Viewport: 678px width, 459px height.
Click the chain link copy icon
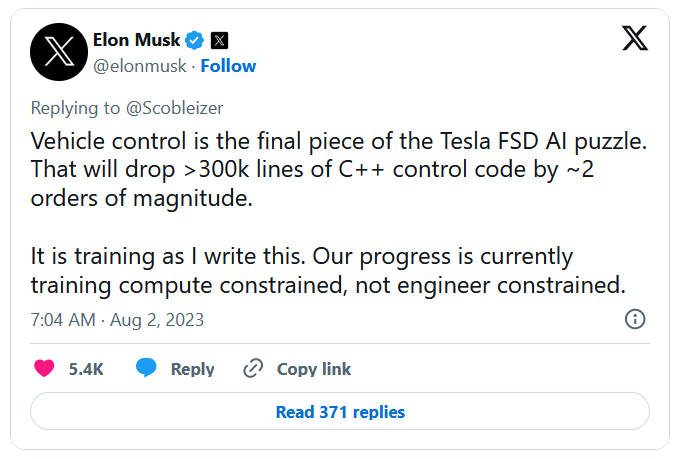click(x=253, y=368)
